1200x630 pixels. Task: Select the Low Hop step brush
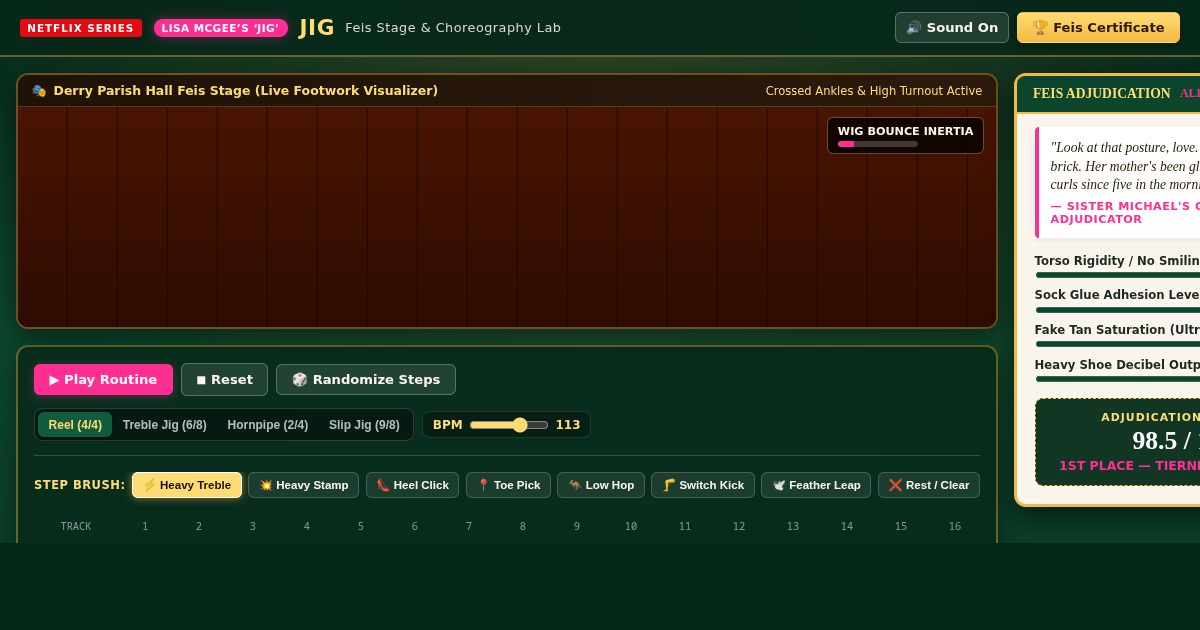pos(601,485)
